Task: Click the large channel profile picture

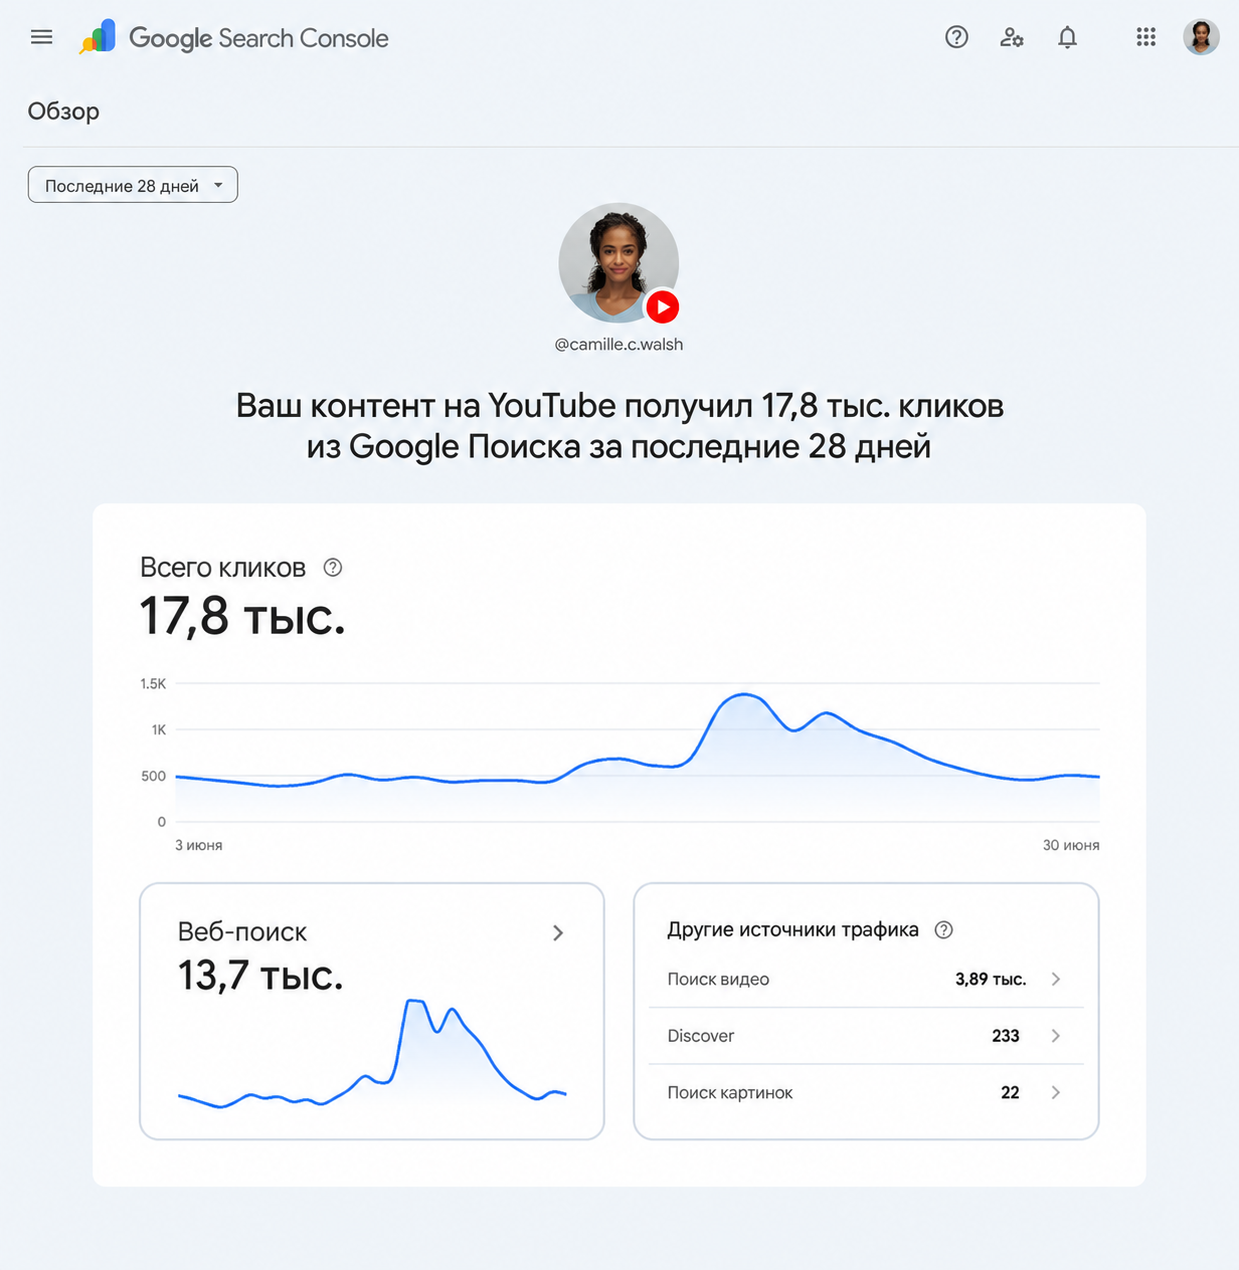Action: [x=618, y=263]
